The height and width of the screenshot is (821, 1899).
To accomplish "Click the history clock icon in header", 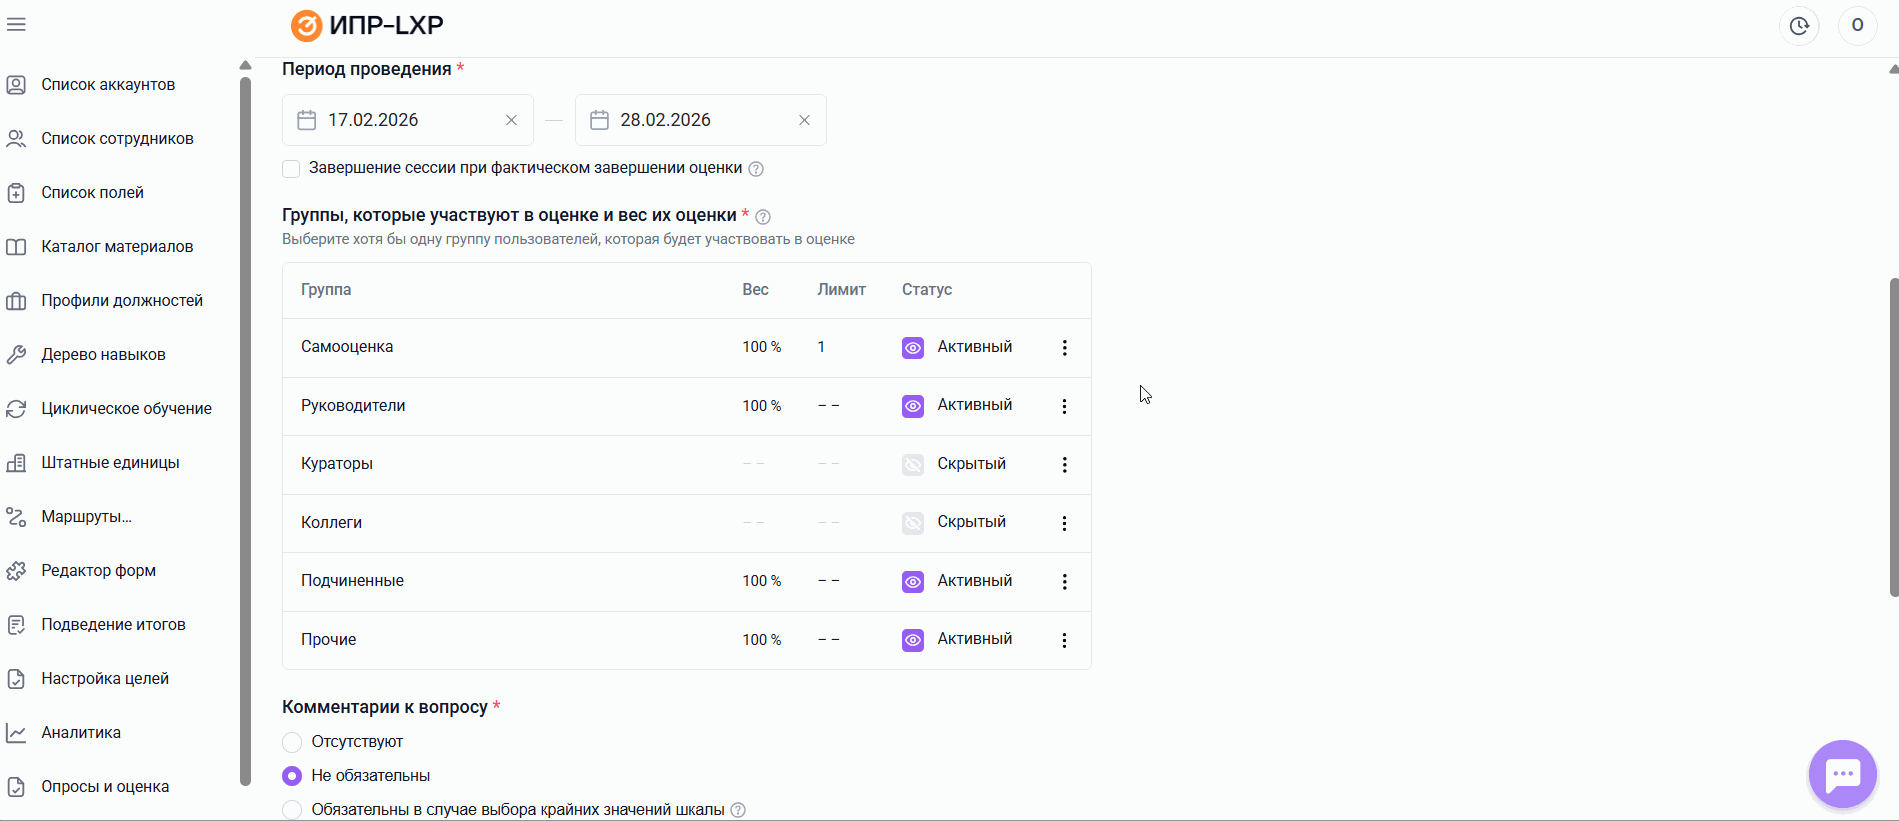I will (x=1799, y=26).
